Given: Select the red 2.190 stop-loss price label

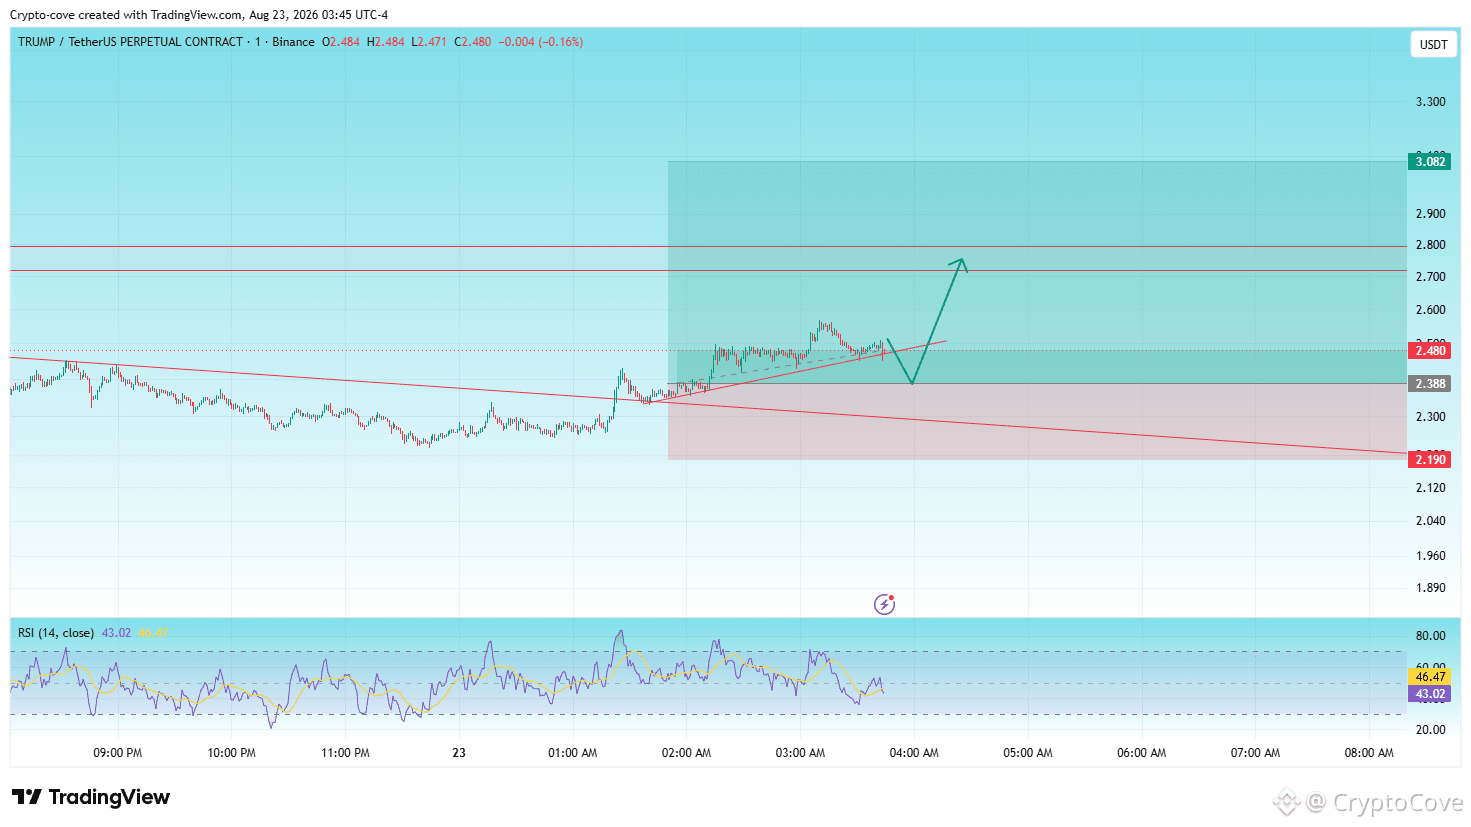Looking at the screenshot, I should [1430, 460].
